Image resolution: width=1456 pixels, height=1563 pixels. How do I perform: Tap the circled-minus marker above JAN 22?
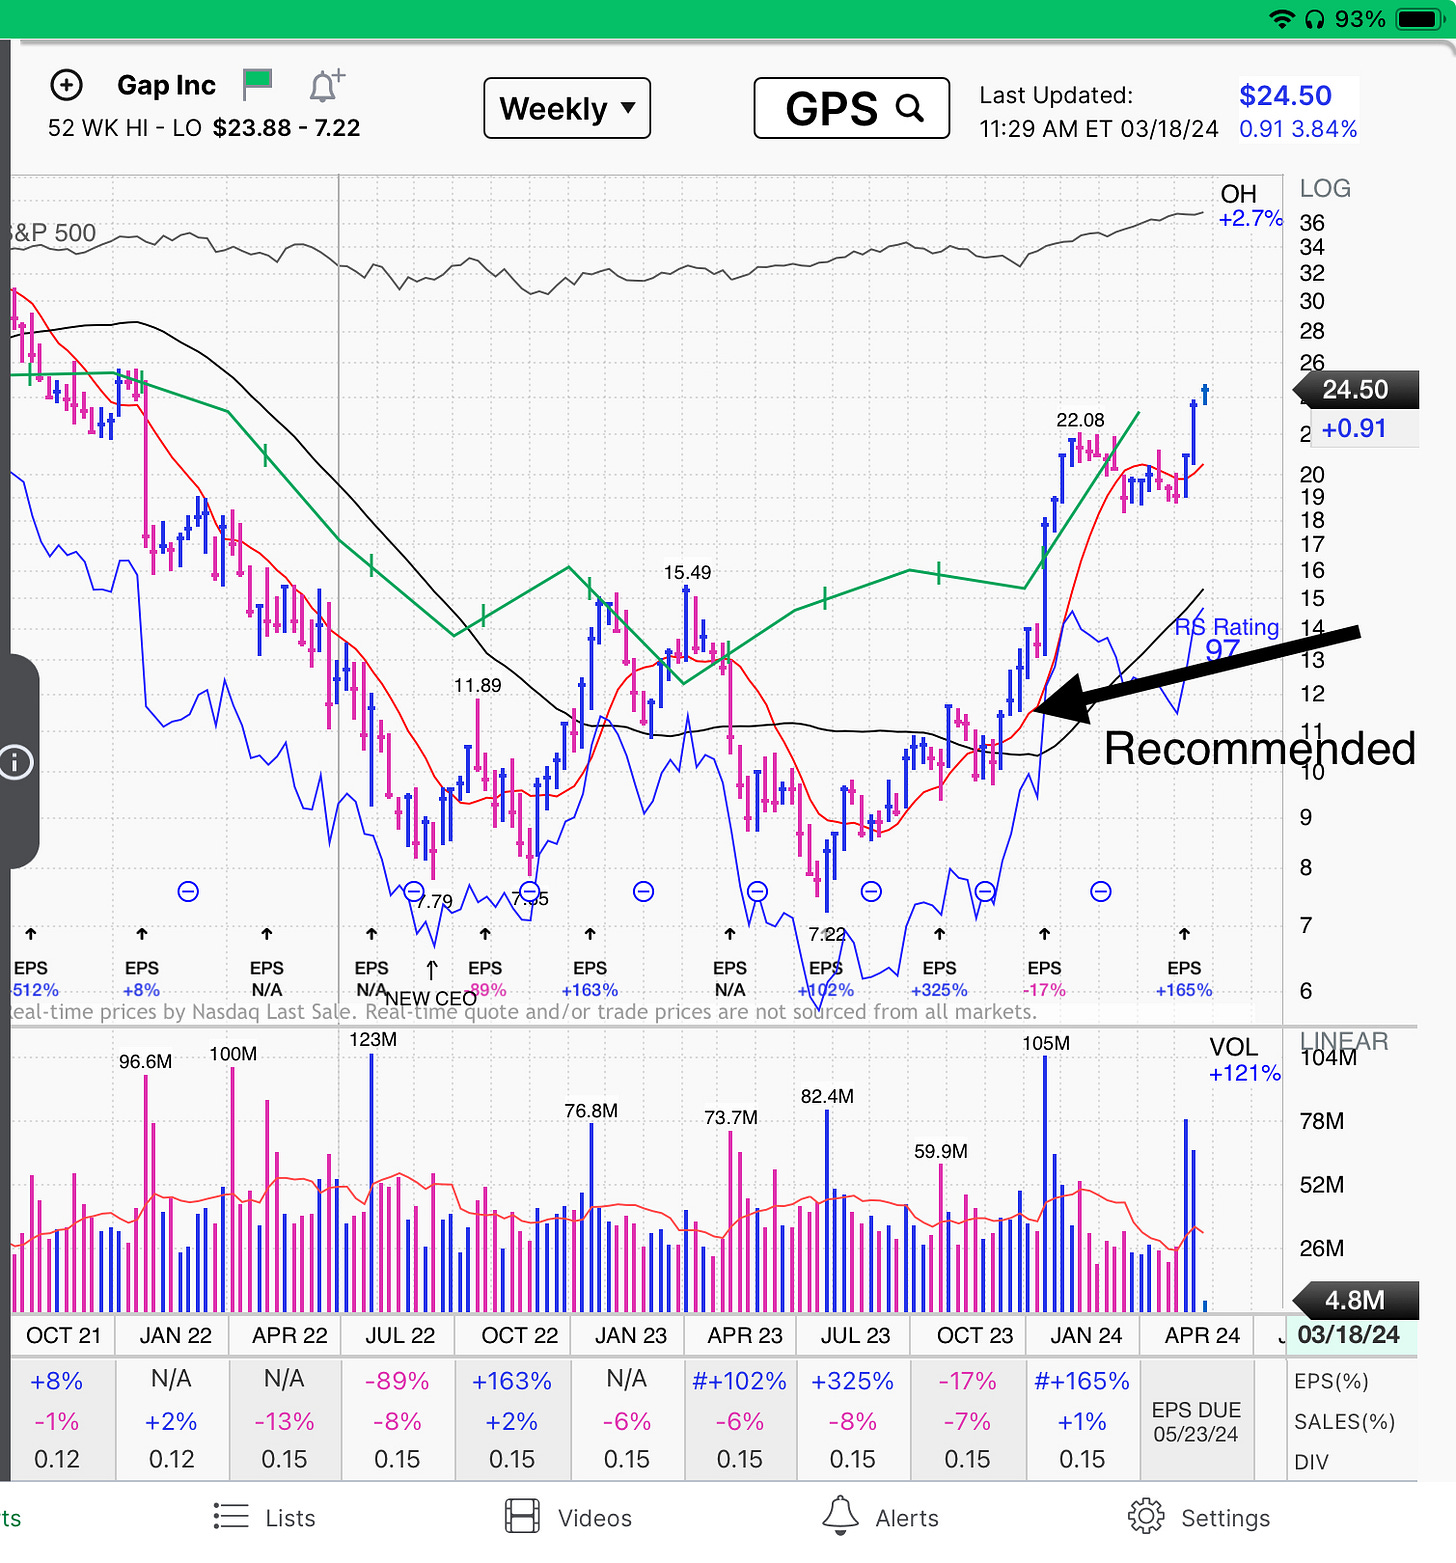pyautogui.click(x=188, y=891)
